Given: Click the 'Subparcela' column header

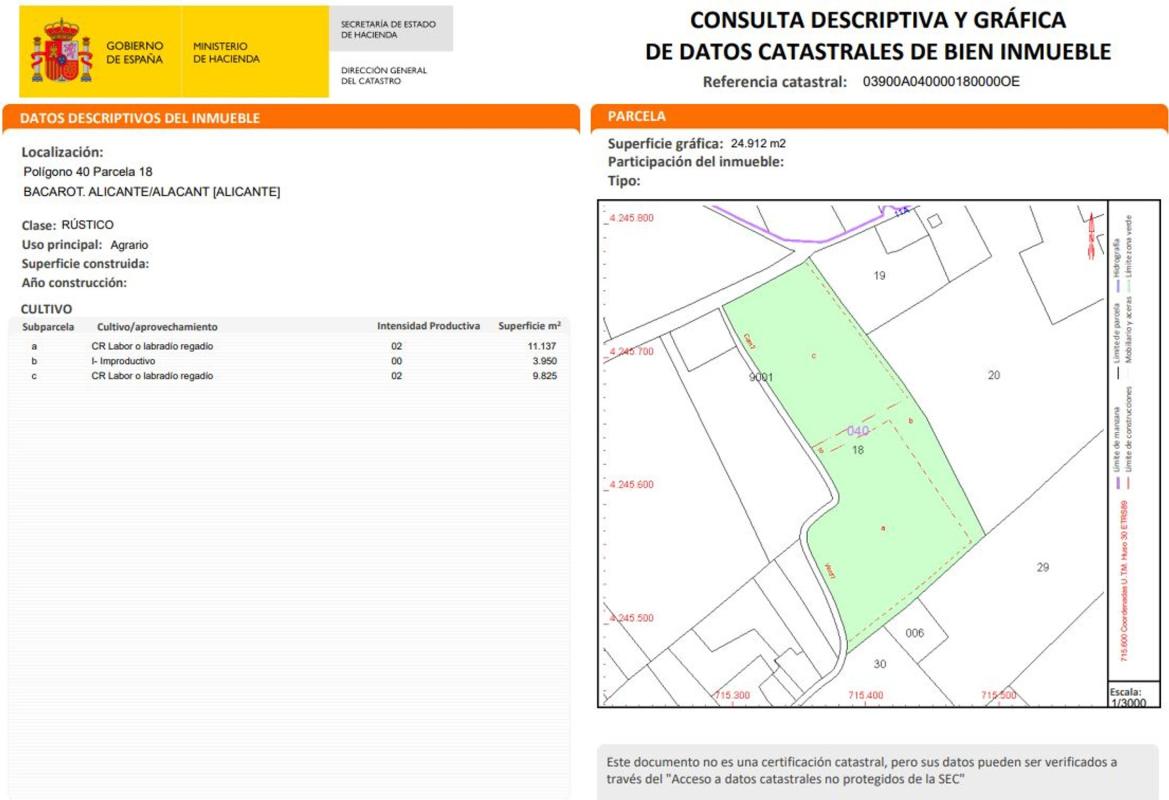Looking at the screenshot, I should pos(48,327).
